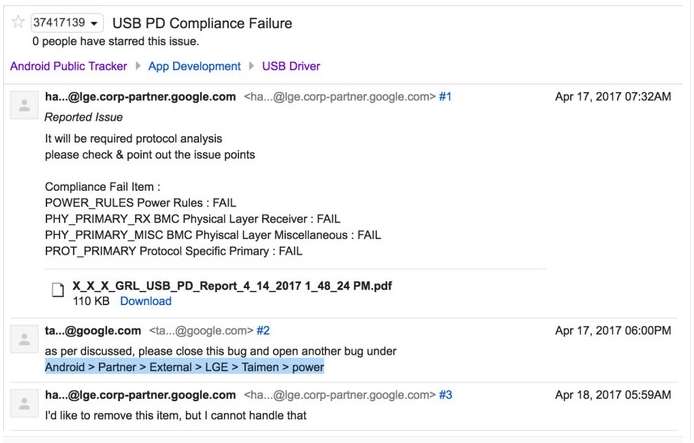Click the avatar icon of ta...@google.com
The height and width of the screenshot is (443, 694).
24,339
